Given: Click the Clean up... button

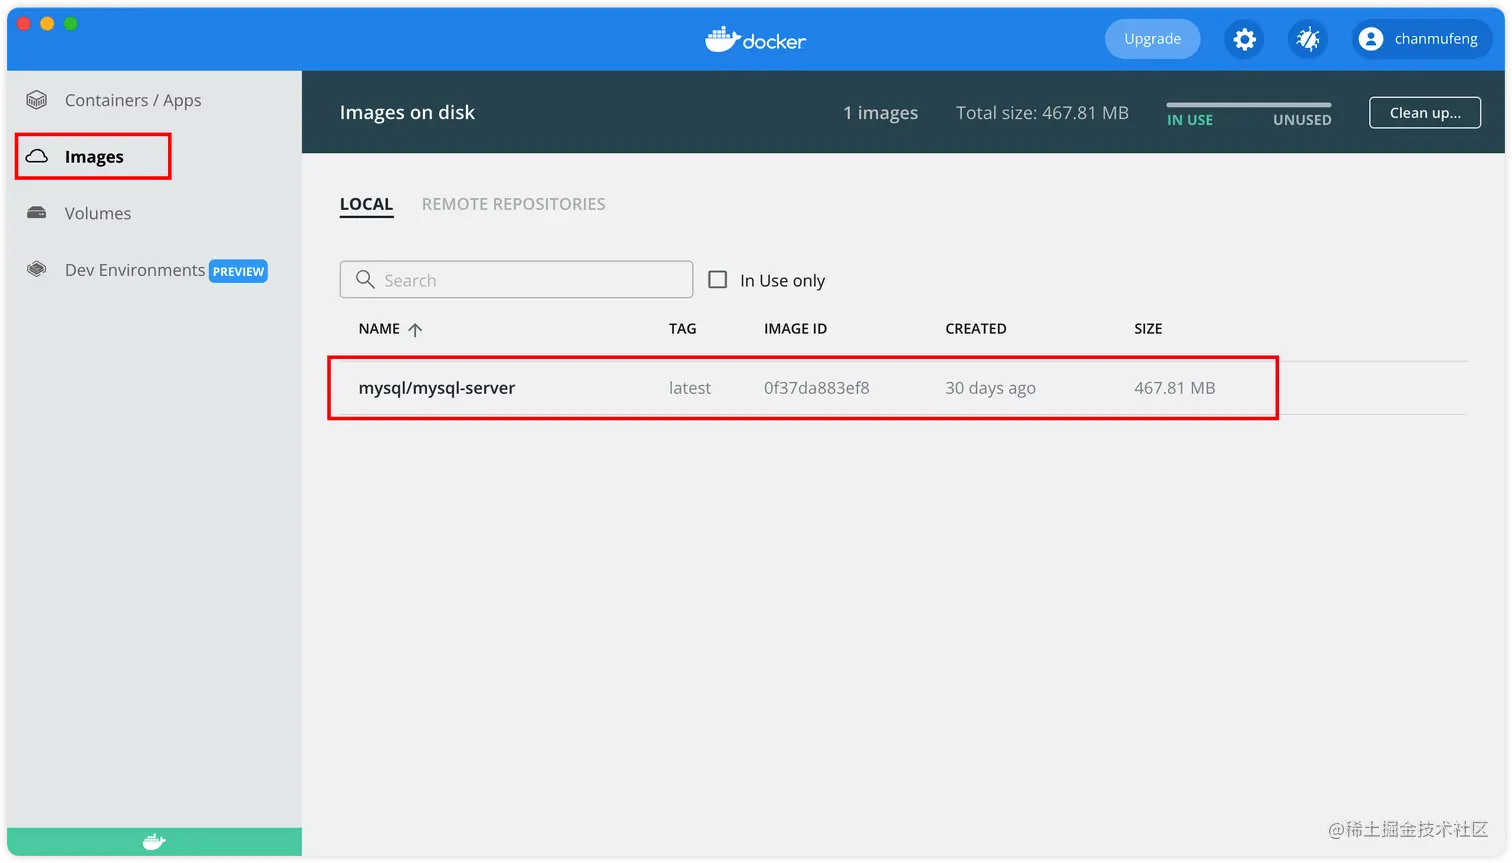Looking at the screenshot, I should pos(1425,113).
